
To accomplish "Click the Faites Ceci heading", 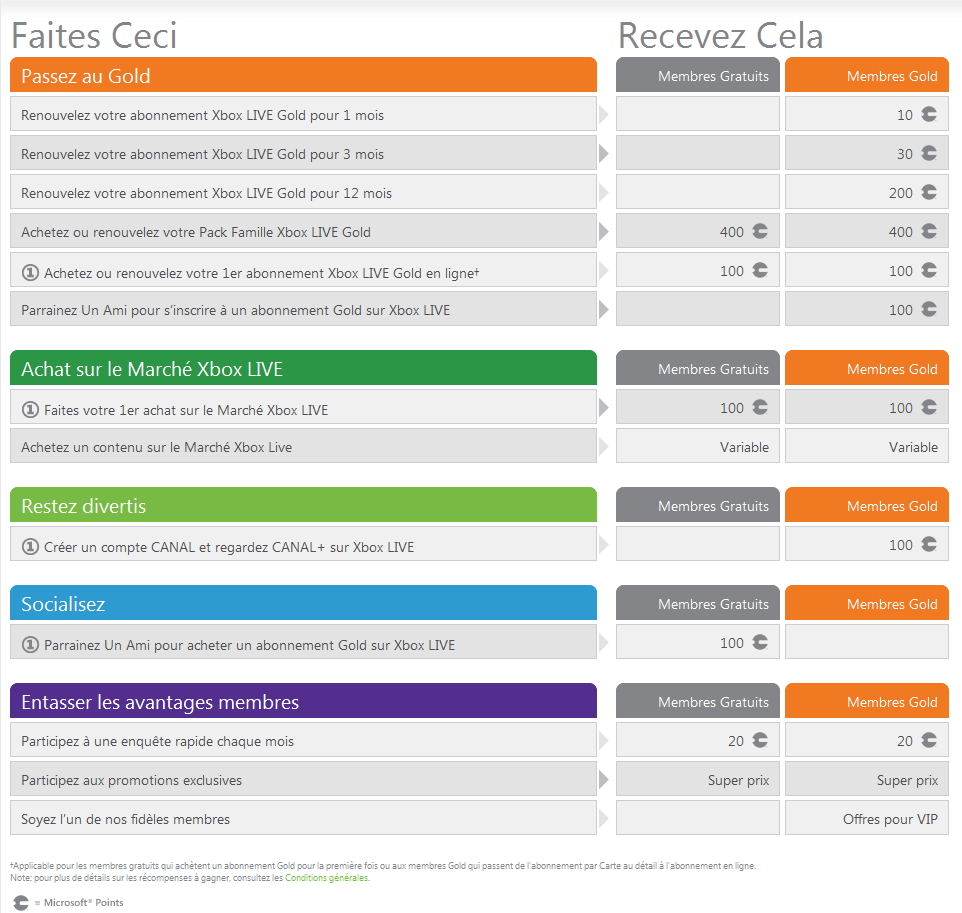I will (x=94, y=36).
